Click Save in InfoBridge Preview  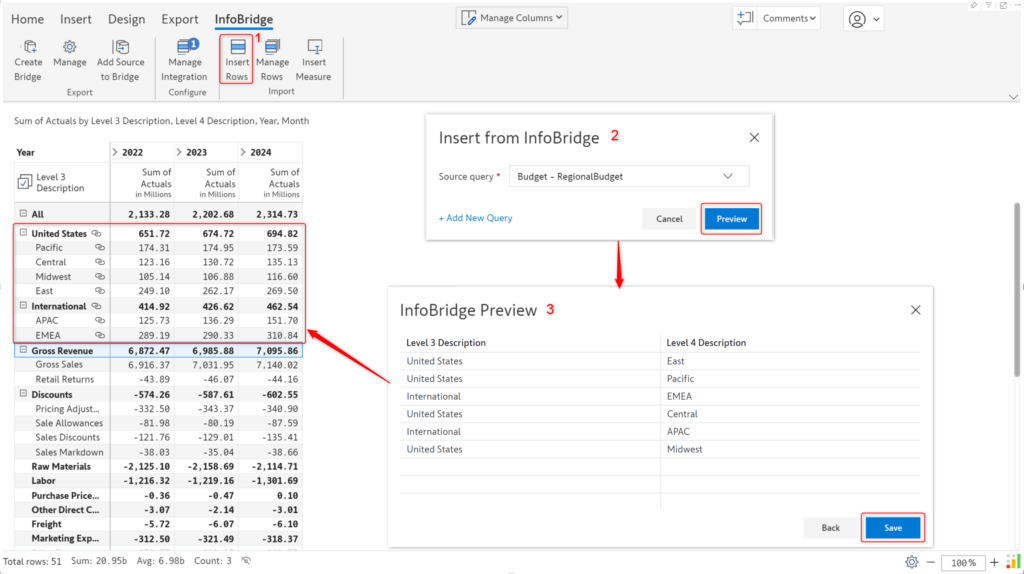pos(893,528)
